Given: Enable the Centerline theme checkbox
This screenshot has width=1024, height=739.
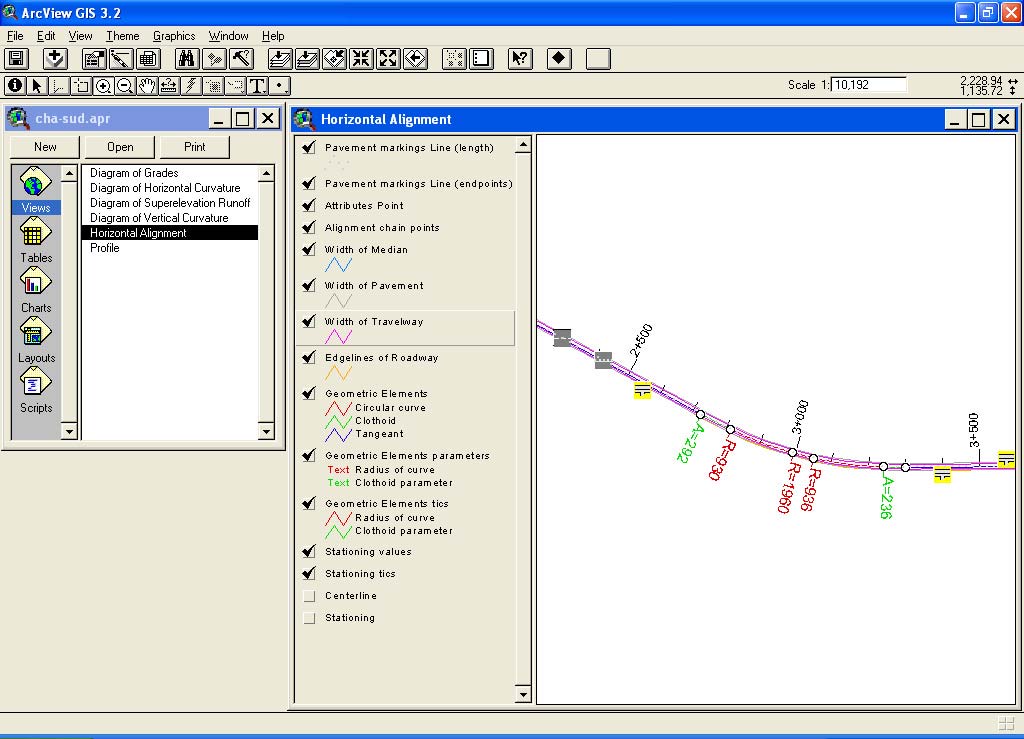Looking at the screenshot, I should click(x=310, y=596).
